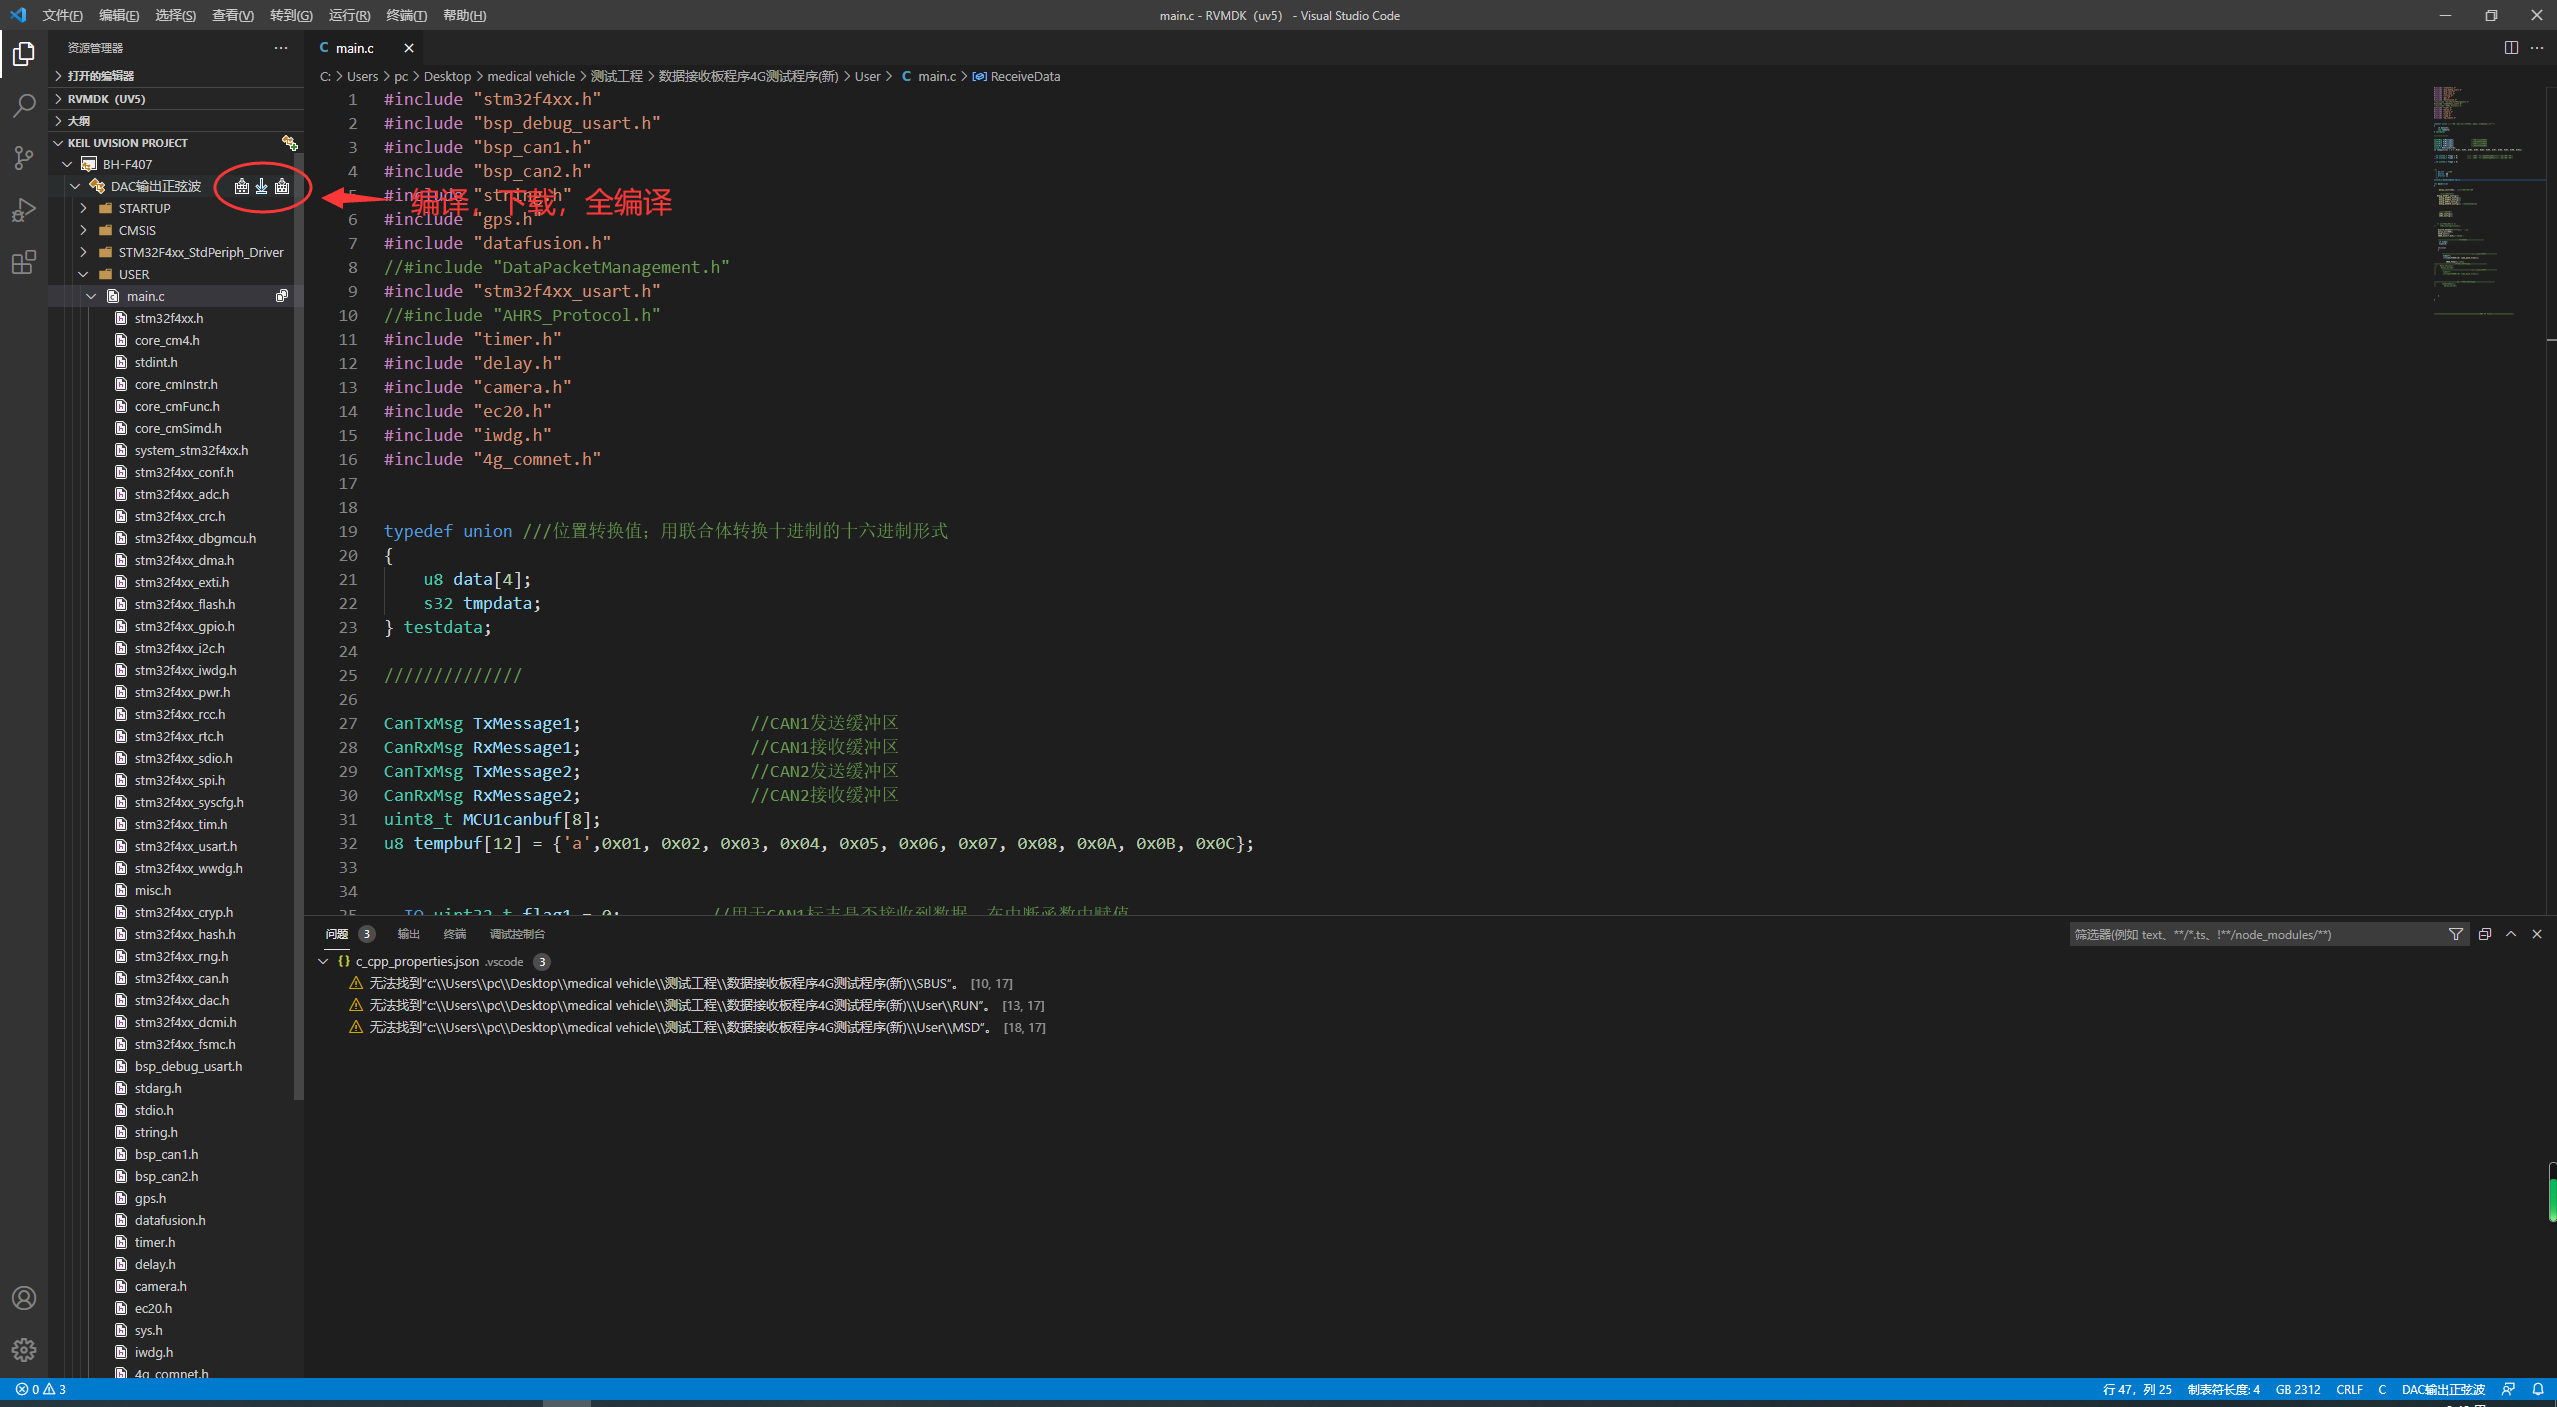Switch to the 终端 panel tab

tap(456, 934)
